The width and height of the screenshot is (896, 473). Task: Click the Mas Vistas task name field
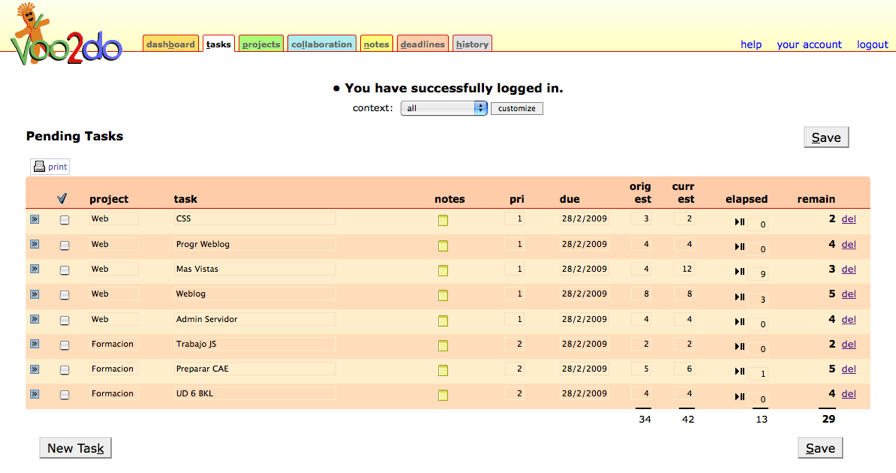[x=253, y=269]
